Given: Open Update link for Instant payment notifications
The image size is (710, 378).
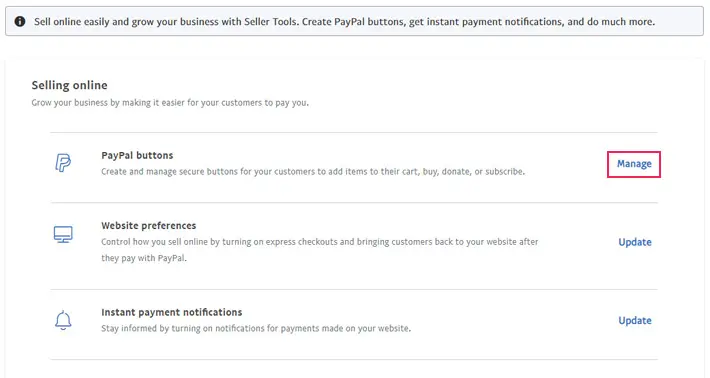Looking at the screenshot, I should click(x=635, y=321).
